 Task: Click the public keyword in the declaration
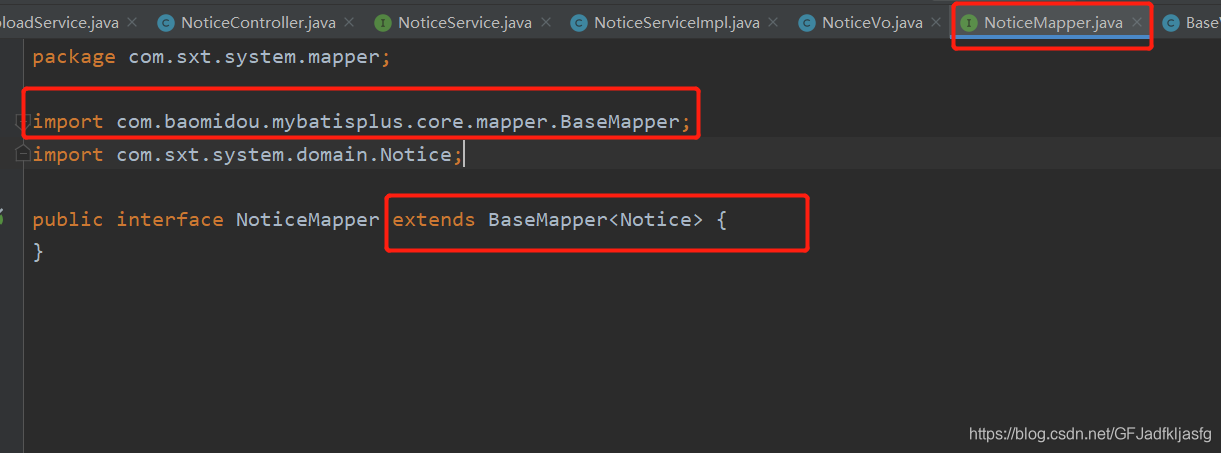click(x=68, y=219)
